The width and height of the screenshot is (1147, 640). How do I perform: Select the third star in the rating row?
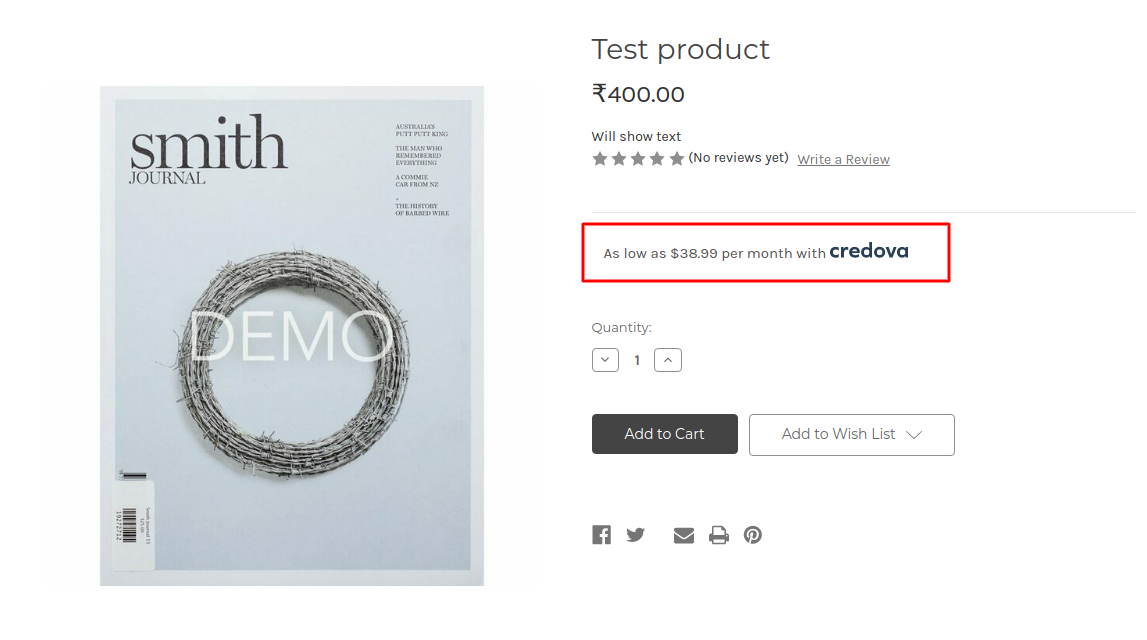coord(637,158)
